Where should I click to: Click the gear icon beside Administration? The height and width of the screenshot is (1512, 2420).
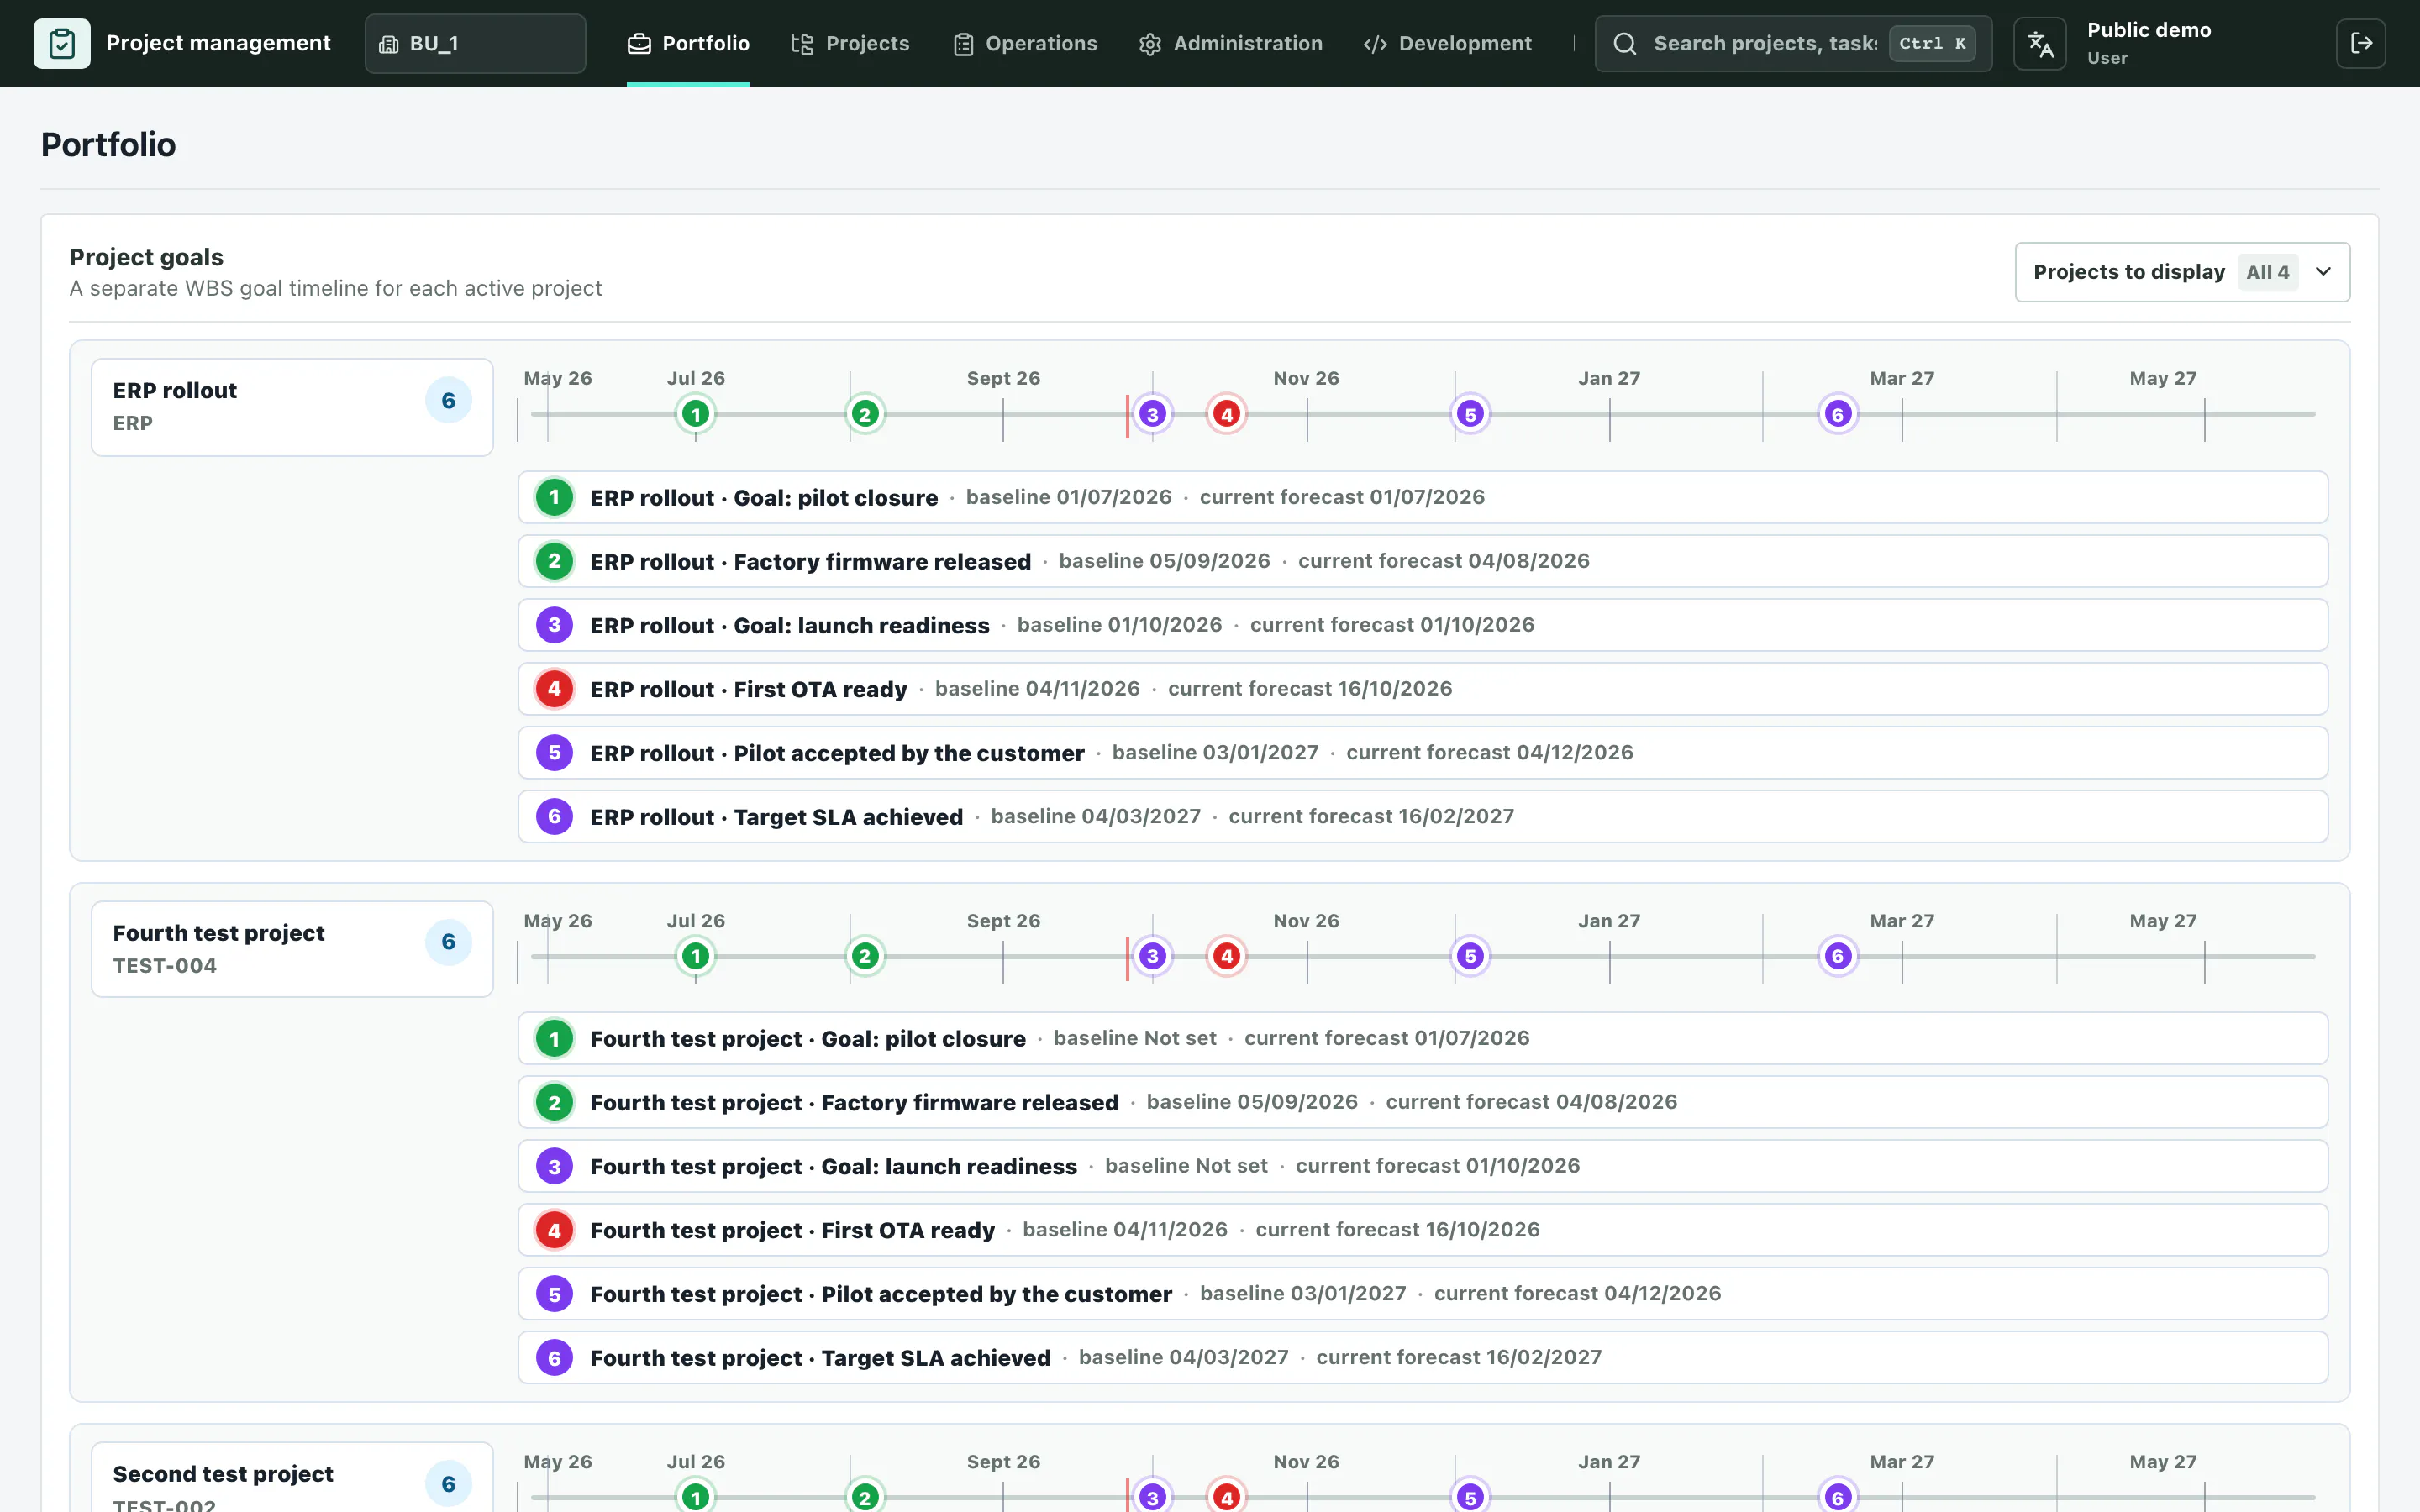[1150, 43]
